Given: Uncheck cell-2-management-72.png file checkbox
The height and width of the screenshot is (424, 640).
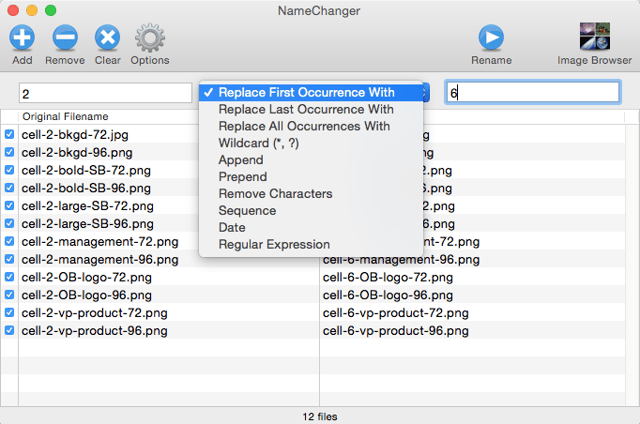Looking at the screenshot, I should pyautogui.click(x=9, y=241).
